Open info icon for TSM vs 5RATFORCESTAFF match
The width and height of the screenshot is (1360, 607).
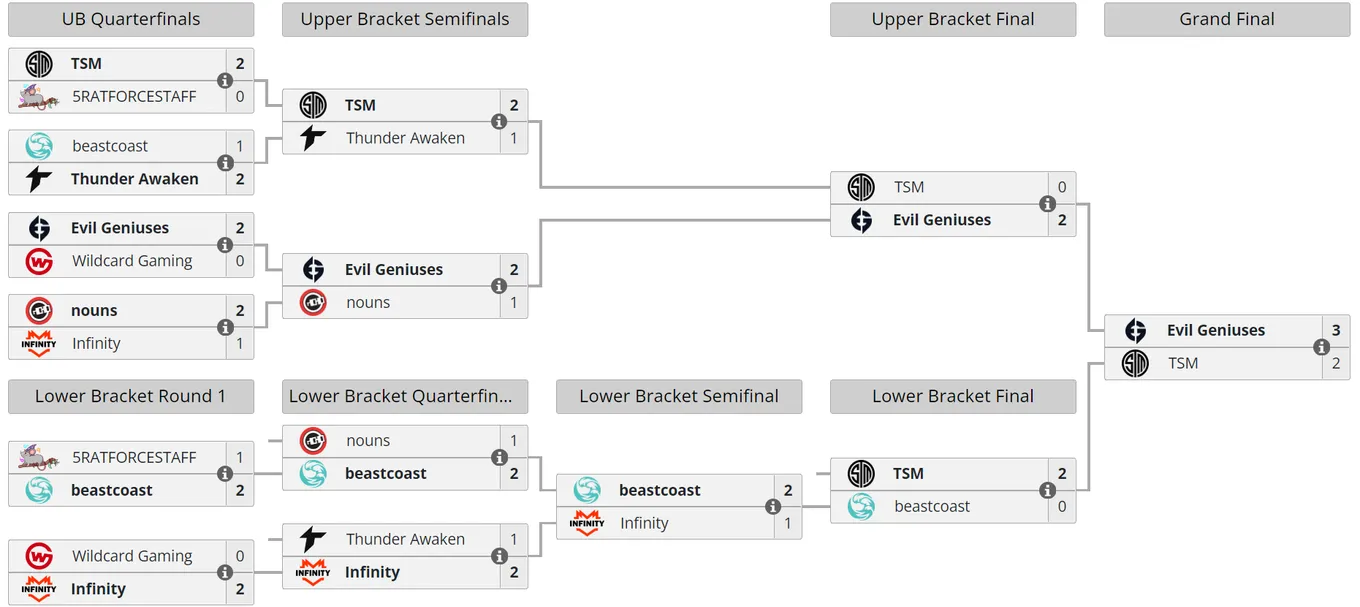click(x=225, y=81)
